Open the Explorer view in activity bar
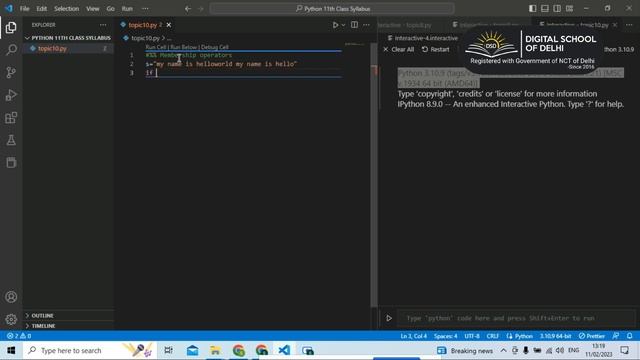This screenshot has width=640, height=360. coord(11,27)
